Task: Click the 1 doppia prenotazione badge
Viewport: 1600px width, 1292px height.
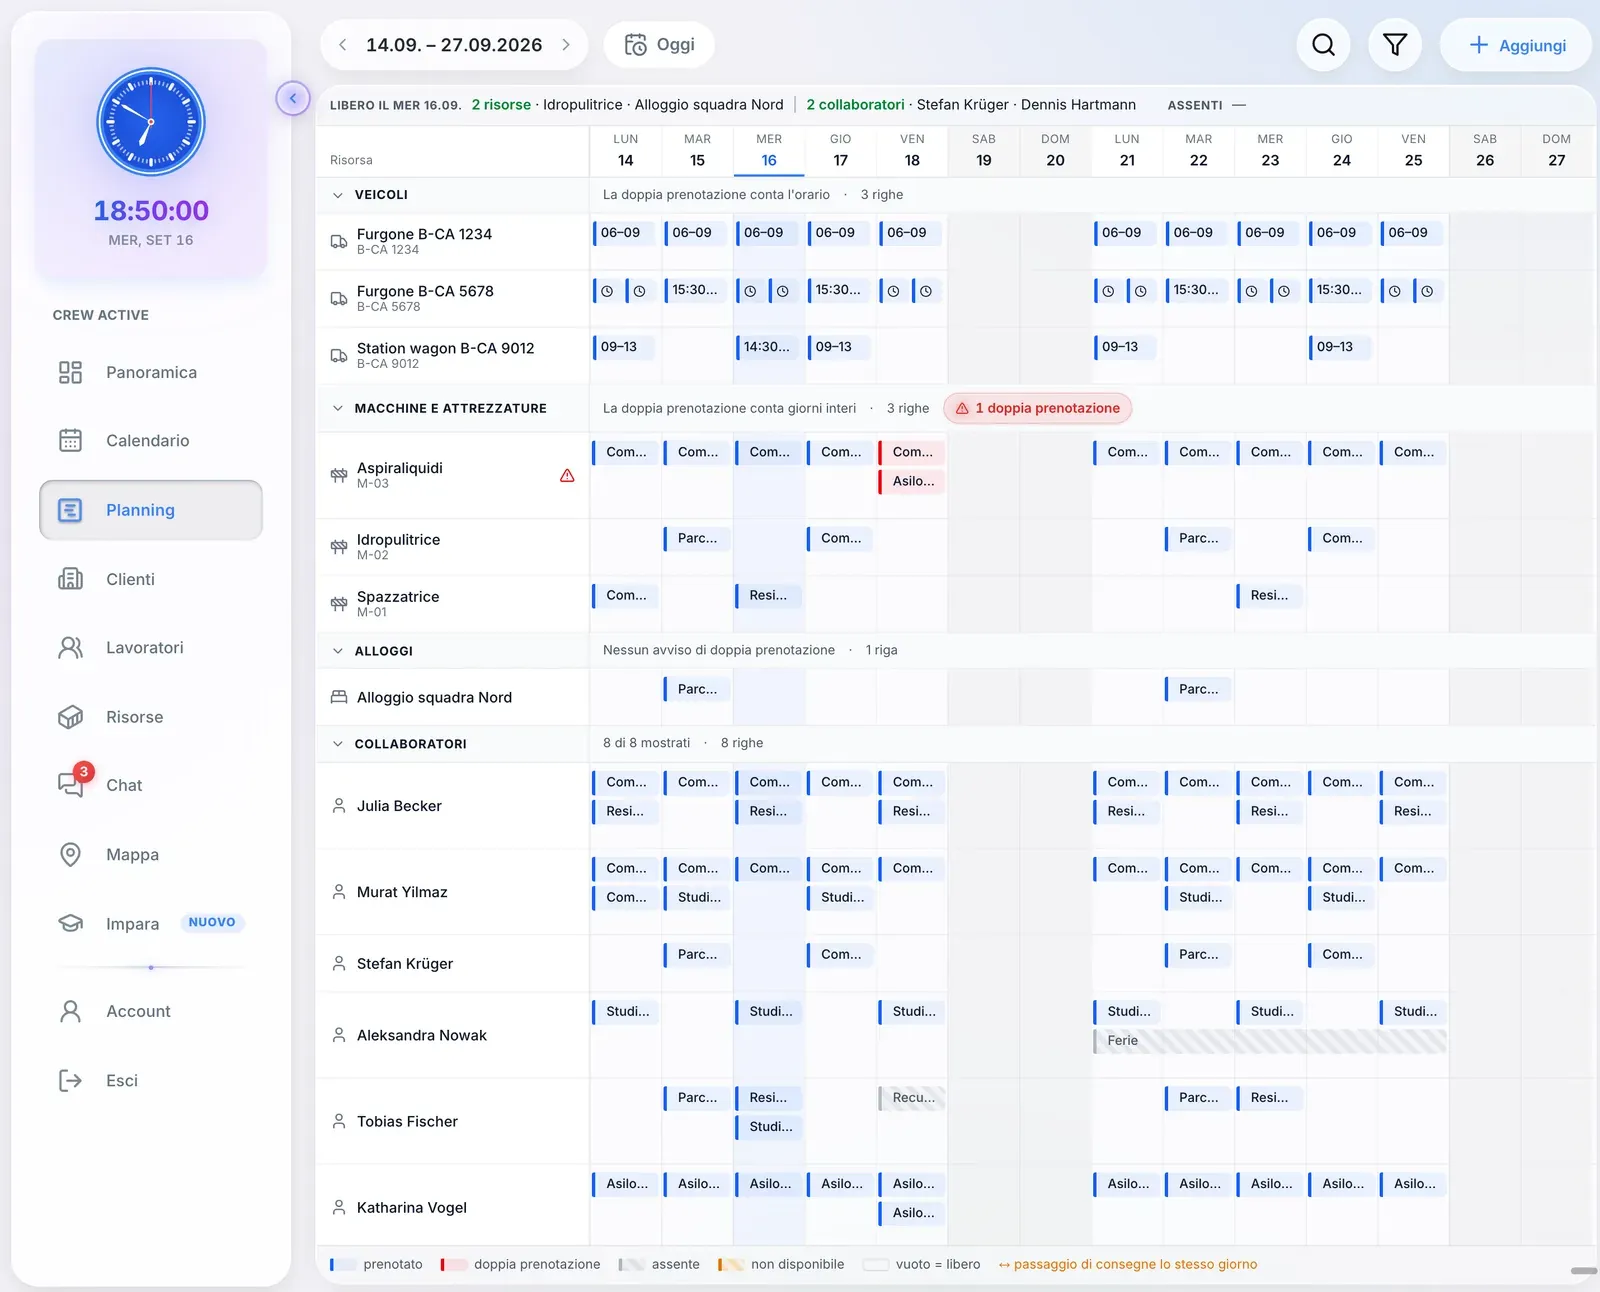Action: pos(1038,408)
